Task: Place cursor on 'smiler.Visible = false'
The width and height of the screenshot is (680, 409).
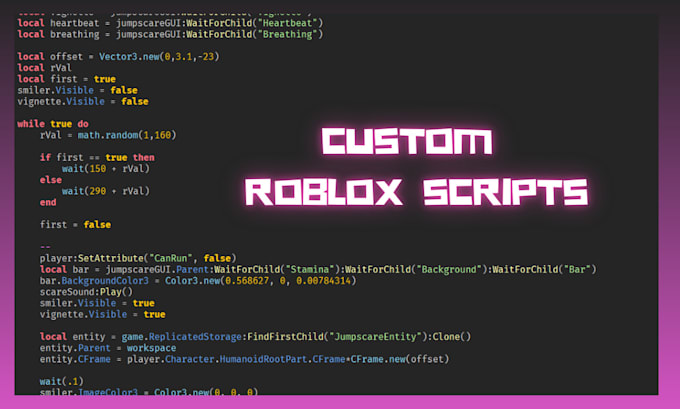Action: 78,90
